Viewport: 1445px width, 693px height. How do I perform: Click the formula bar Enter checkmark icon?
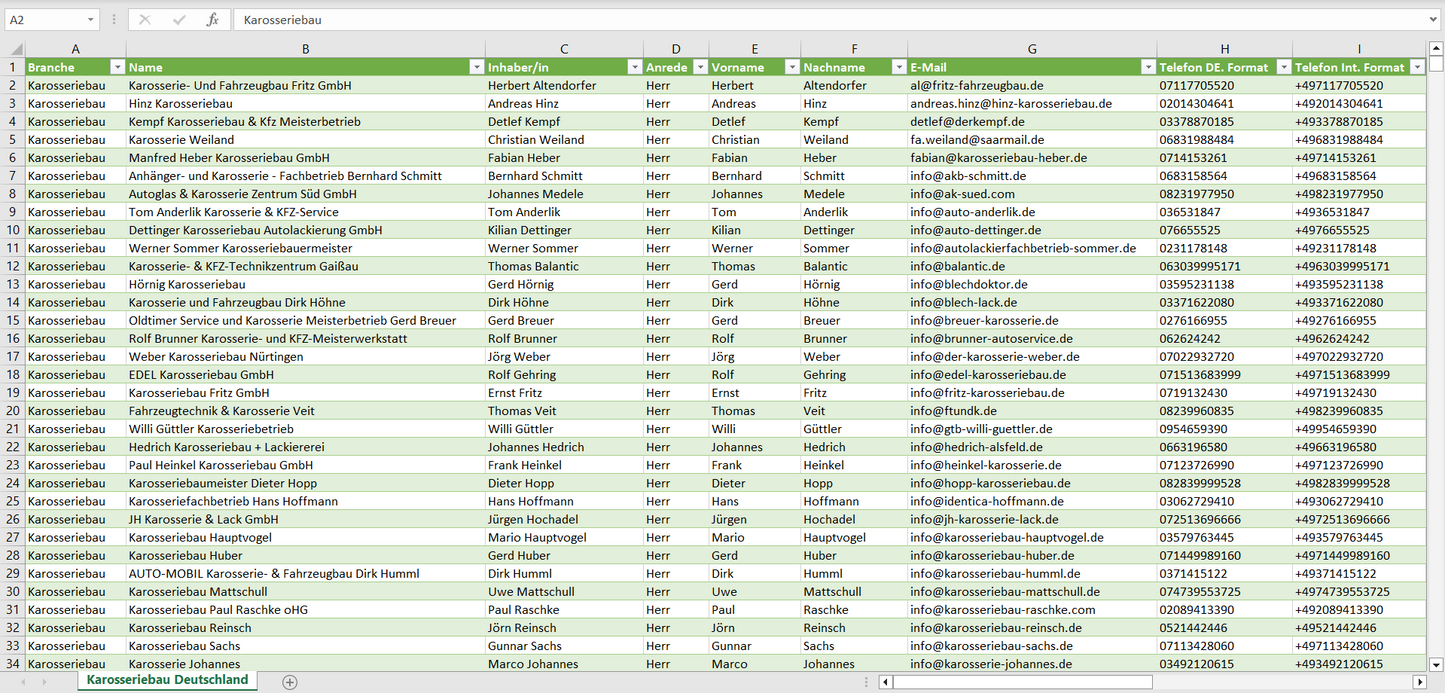[179, 20]
